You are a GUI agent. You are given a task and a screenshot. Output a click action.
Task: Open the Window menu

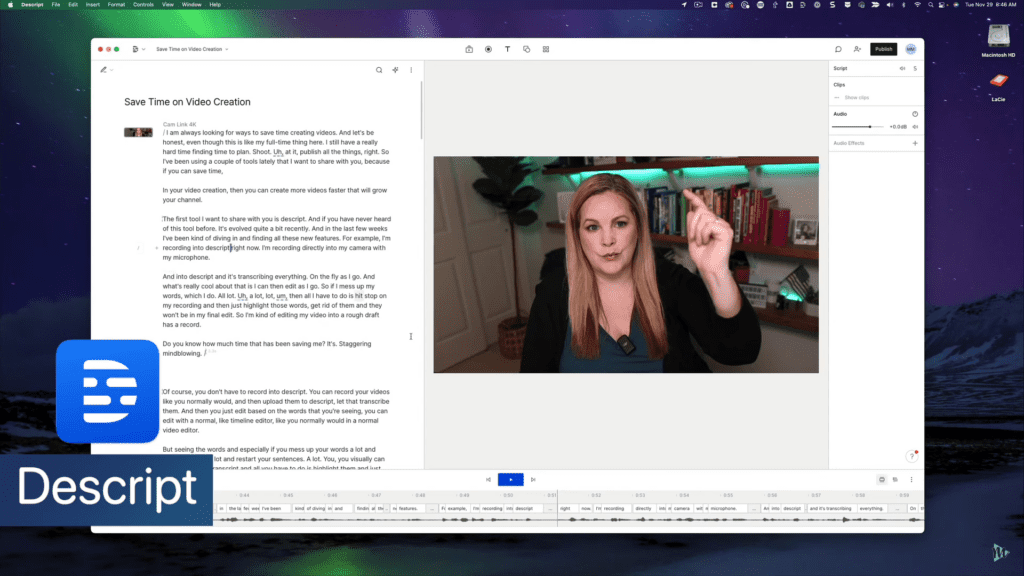click(191, 5)
